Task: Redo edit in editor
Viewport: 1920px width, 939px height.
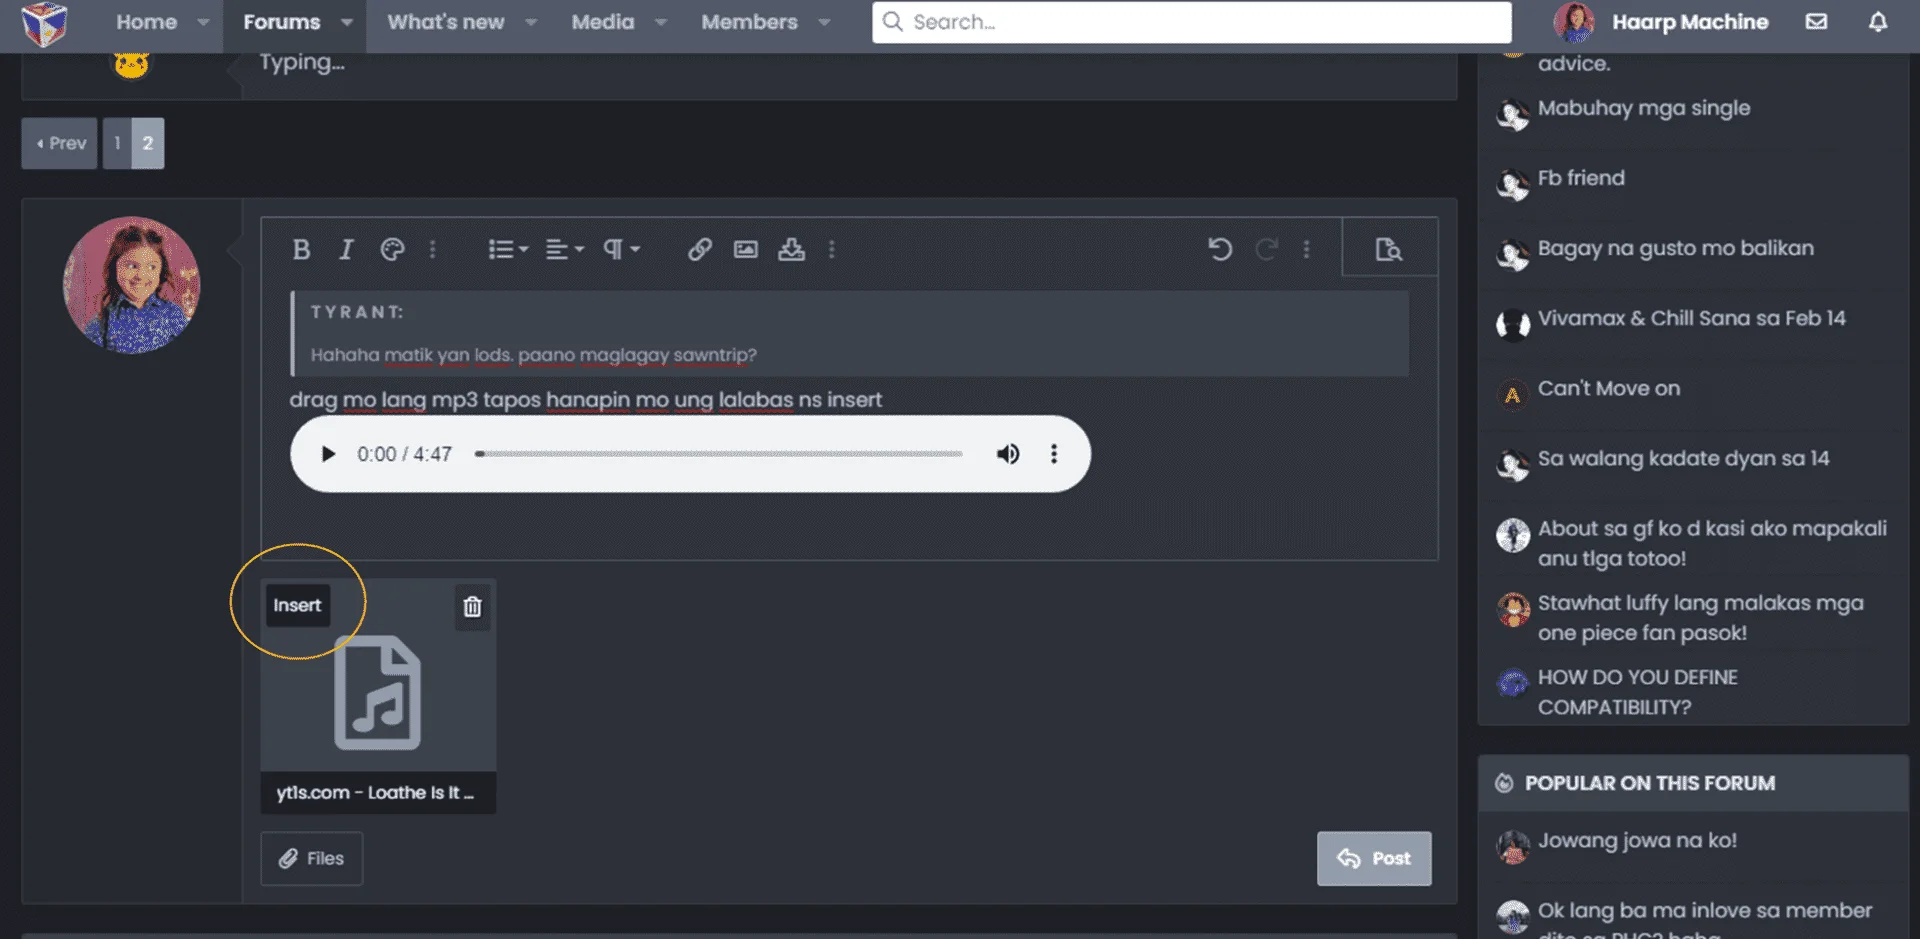Action: (x=1266, y=249)
